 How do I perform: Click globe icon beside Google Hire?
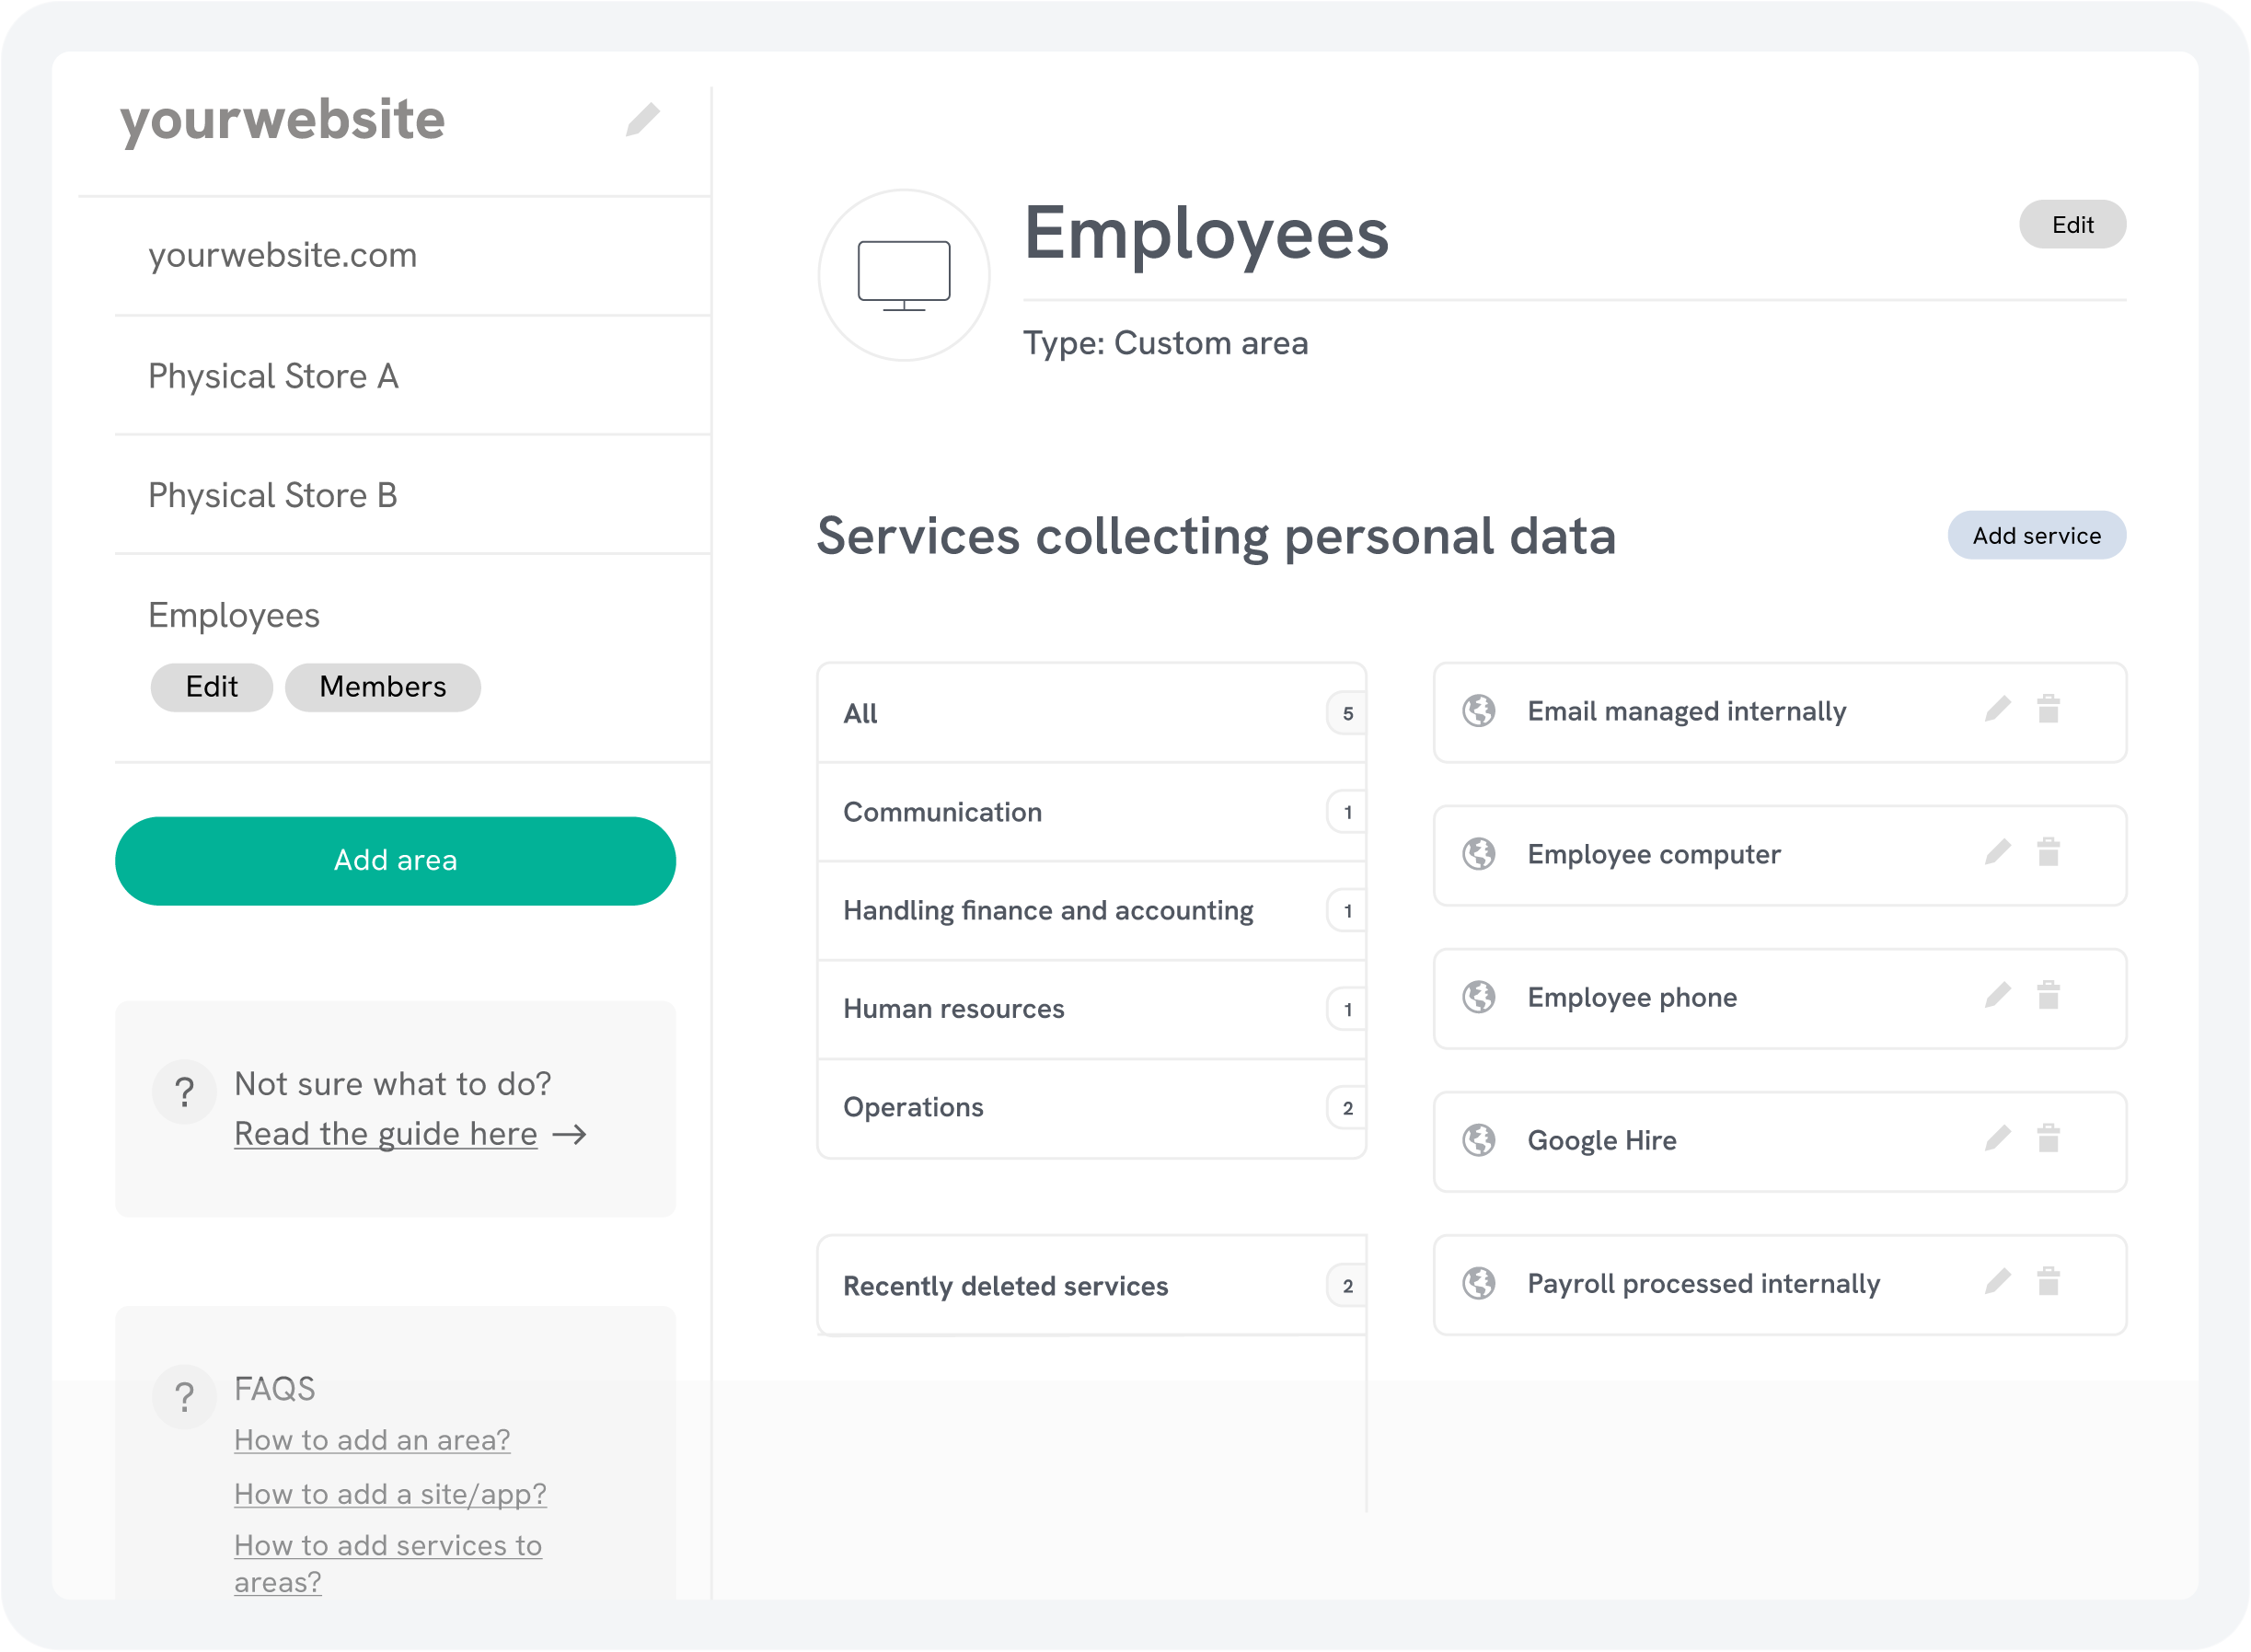click(x=1478, y=1140)
